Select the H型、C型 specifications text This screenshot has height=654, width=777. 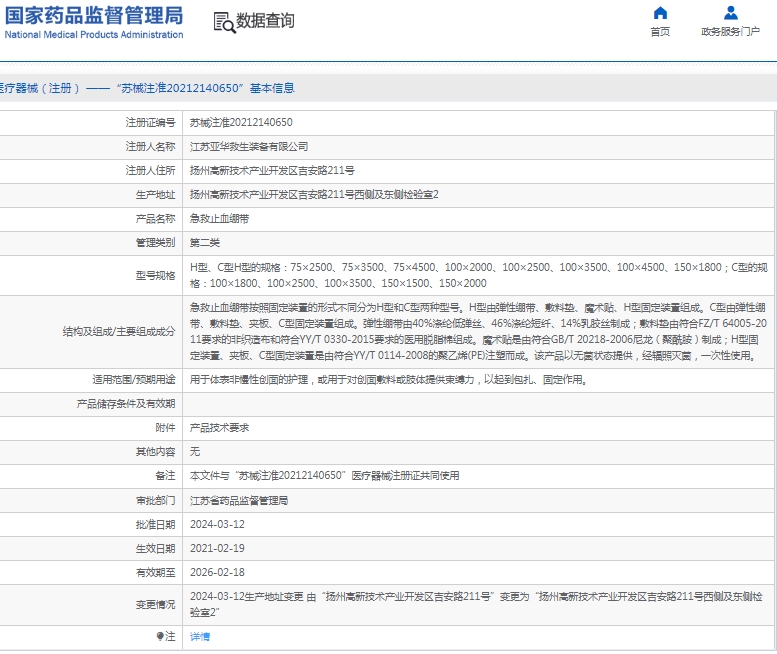pyautogui.click(x=479, y=275)
